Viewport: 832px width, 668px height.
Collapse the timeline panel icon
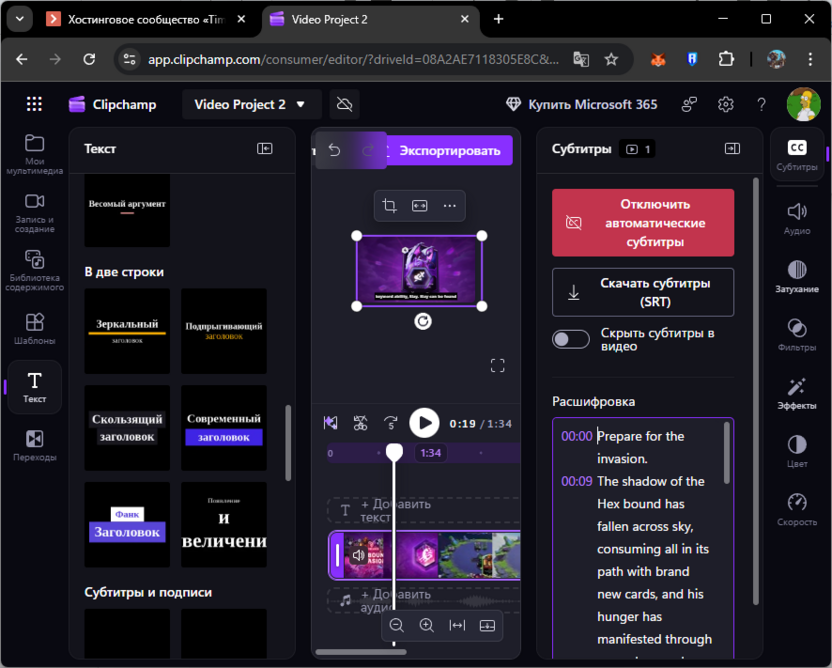click(x=487, y=626)
